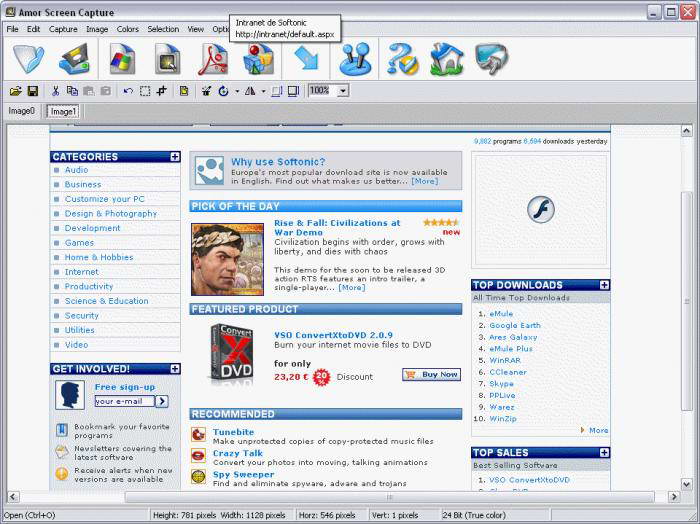Click the large Adobe PDF icon
Screen dimensions: 700x524
pos(212,58)
